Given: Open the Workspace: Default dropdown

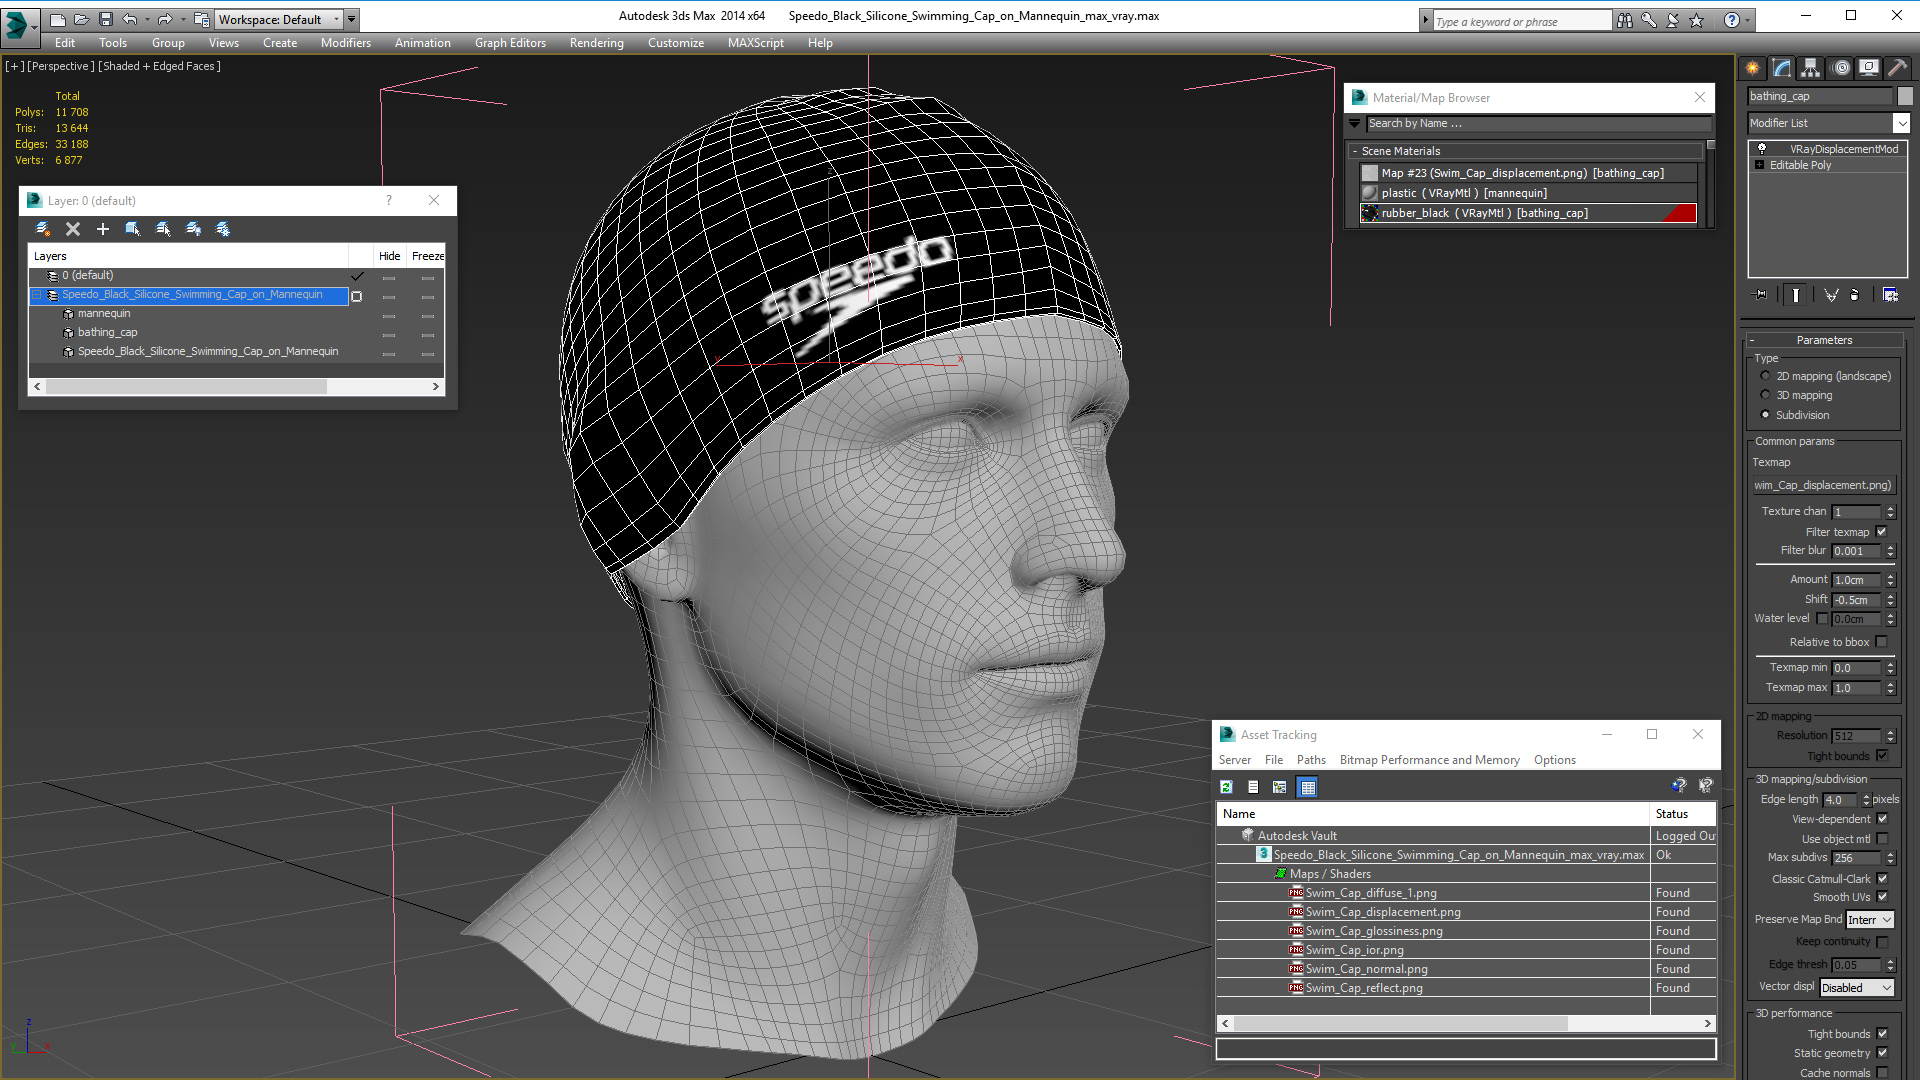Looking at the screenshot, I should click(x=279, y=19).
